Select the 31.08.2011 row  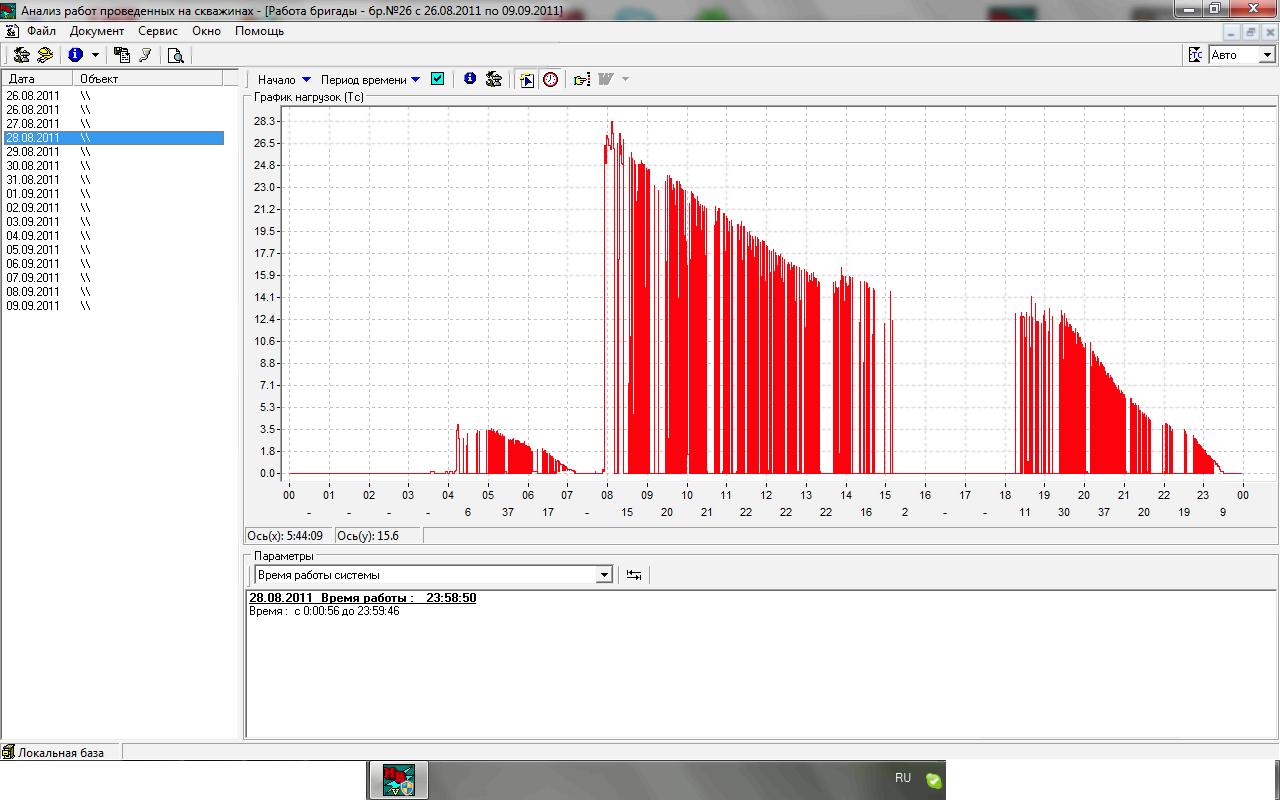(x=113, y=180)
